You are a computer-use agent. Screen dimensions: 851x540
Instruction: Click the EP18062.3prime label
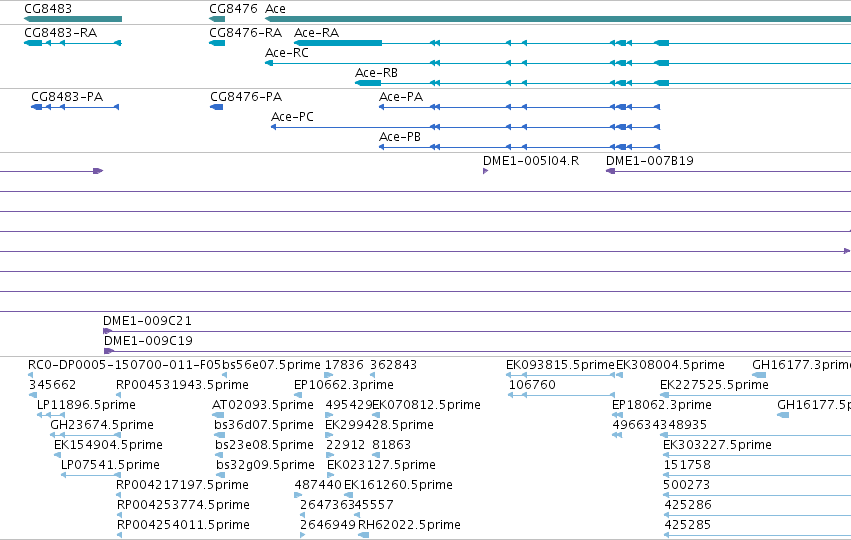(662, 405)
